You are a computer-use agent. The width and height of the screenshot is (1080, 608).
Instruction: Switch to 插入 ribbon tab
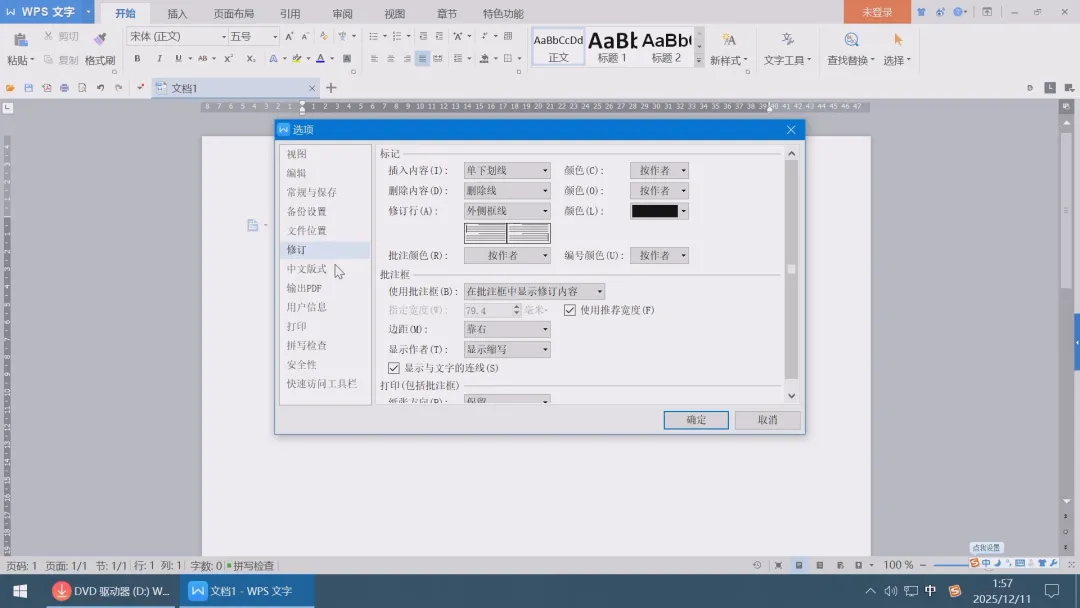(177, 13)
